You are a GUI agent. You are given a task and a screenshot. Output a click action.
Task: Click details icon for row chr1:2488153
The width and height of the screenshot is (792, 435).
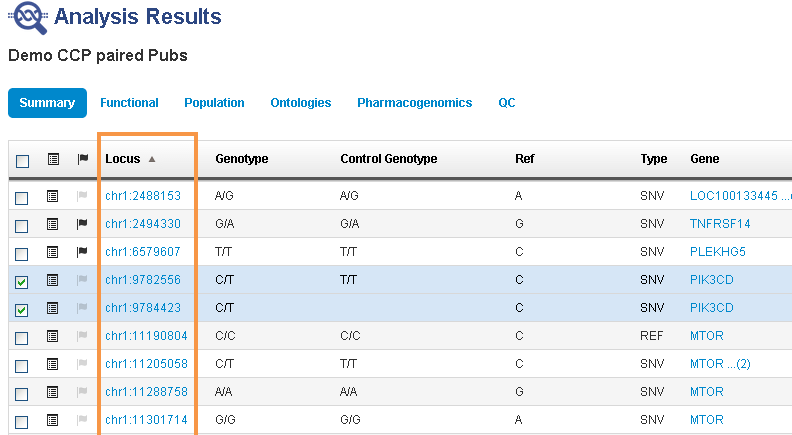(x=53, y=197)
